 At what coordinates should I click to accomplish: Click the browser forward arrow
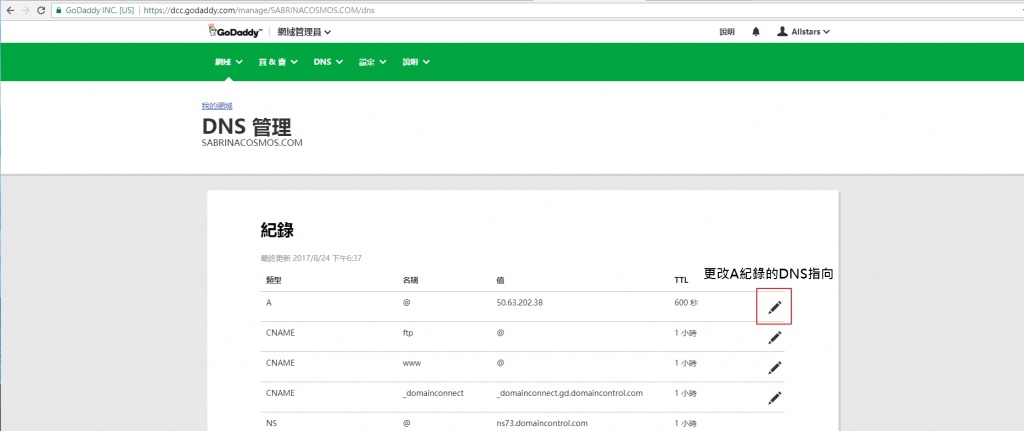[x=25, y=9]
